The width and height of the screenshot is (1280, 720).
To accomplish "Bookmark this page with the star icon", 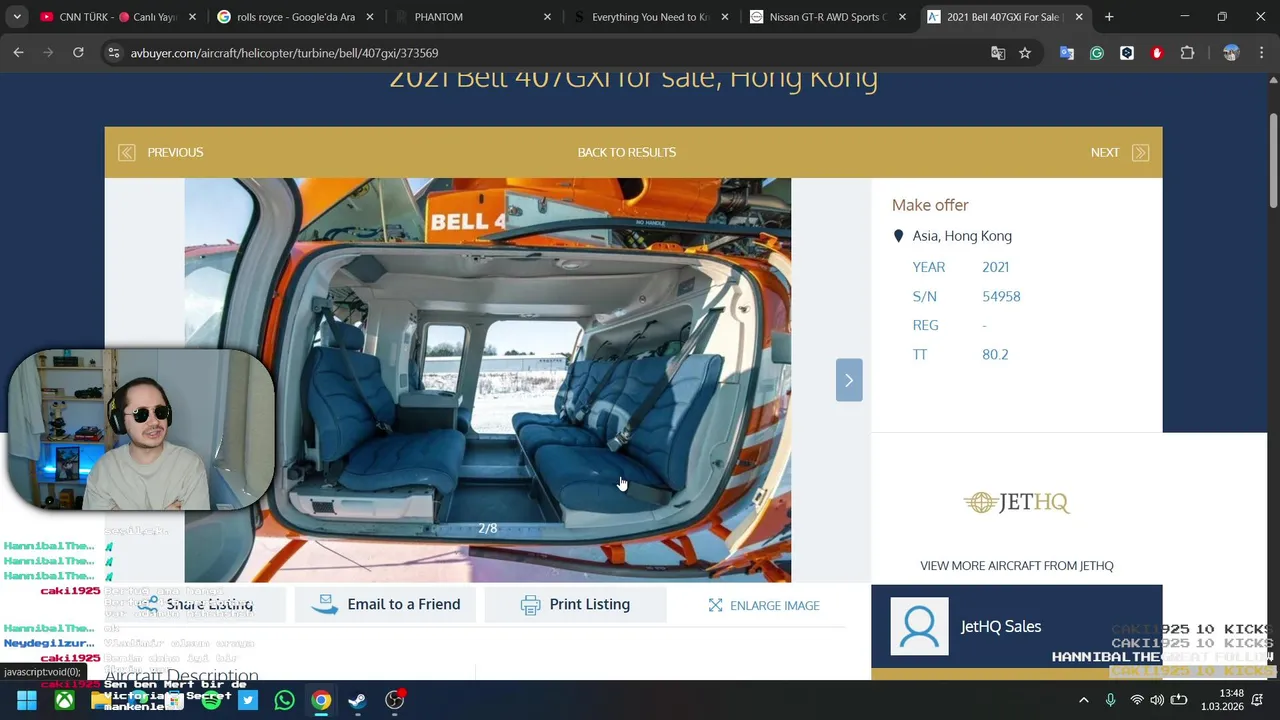I will coord(1025,53).
